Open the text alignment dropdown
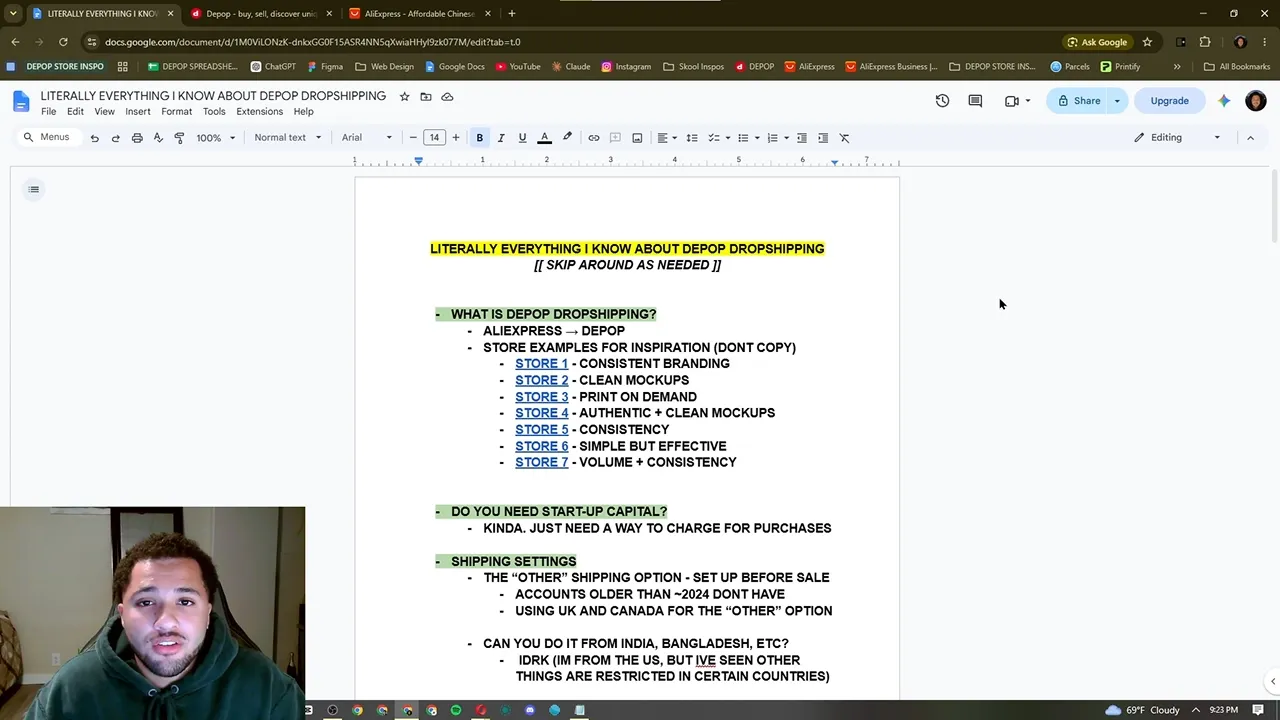The height and width of the screenshot is (720, 1280). point(667,138)
